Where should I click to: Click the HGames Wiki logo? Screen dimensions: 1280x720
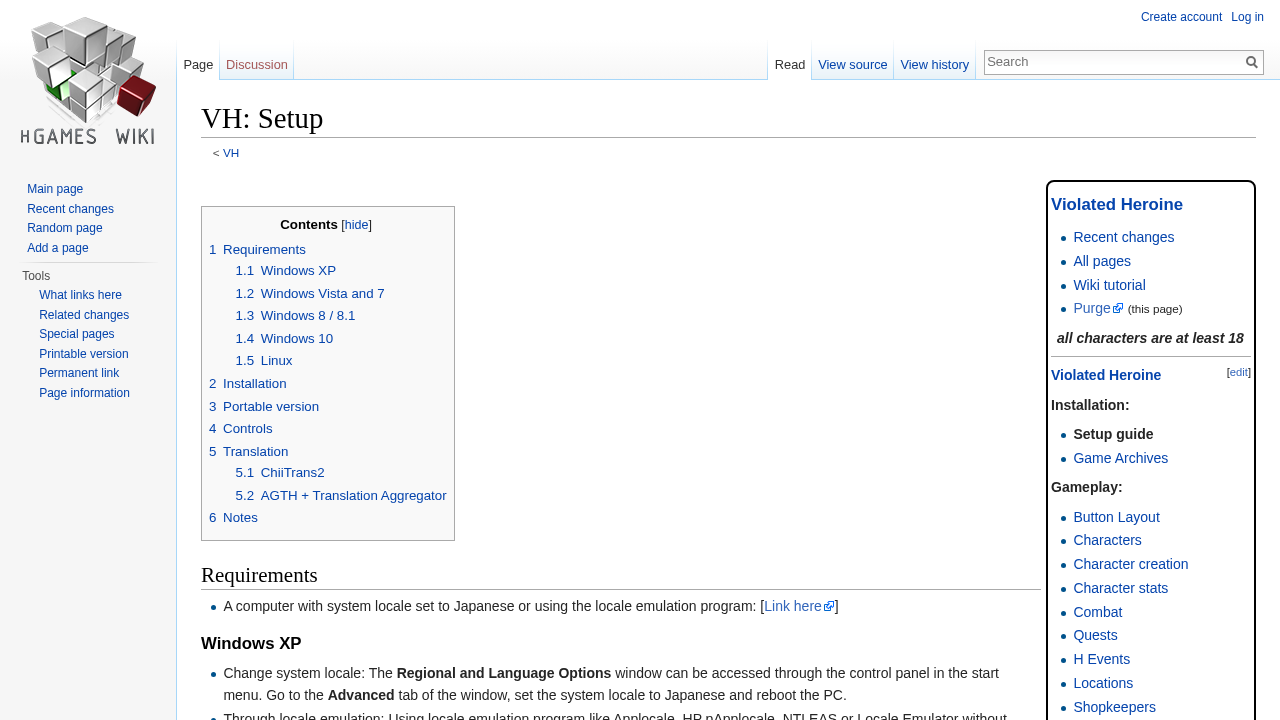pos(88,80)
